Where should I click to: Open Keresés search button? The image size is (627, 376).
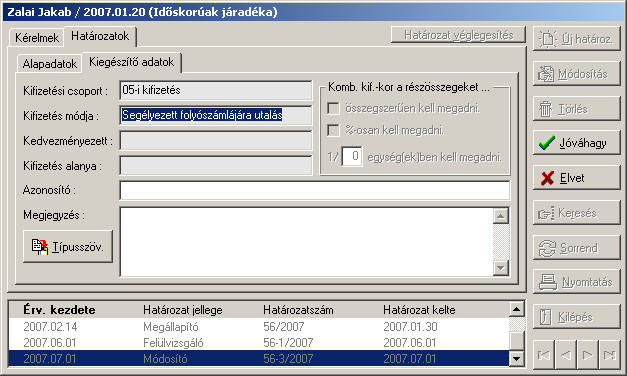coord(577,213)
